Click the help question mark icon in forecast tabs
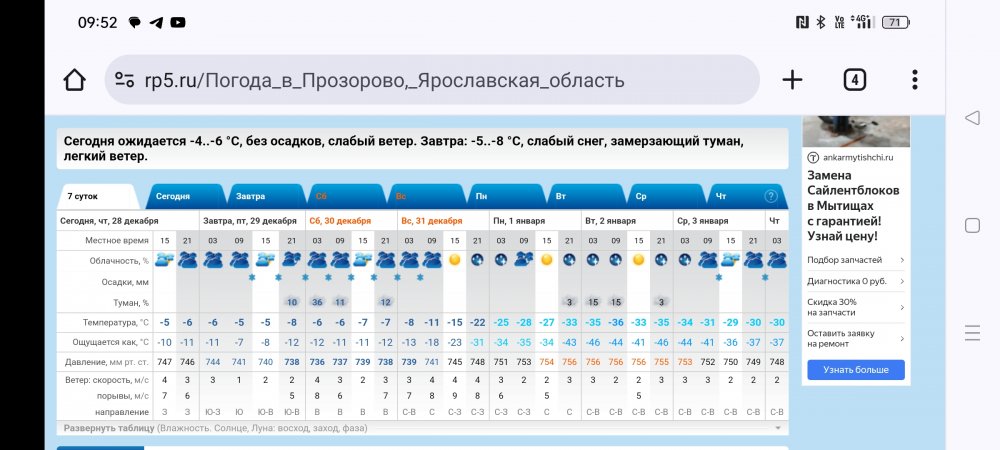This screenshot has width=1000, height=450. click(771, 196)
